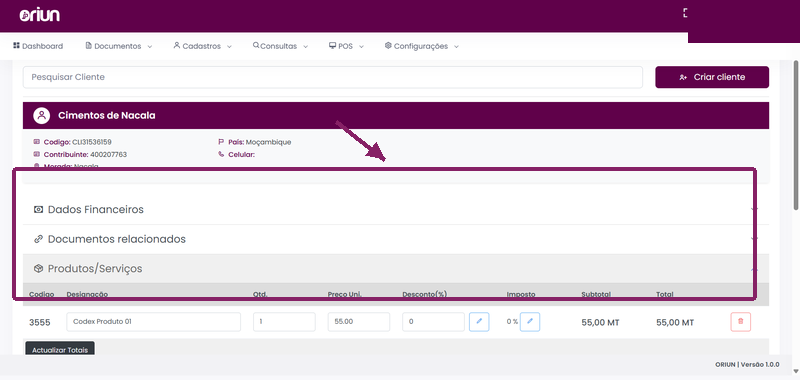Viewport: 800px width, 380px height.
Task: Open the Documentos menu
Action: click(x=118, y=46)
